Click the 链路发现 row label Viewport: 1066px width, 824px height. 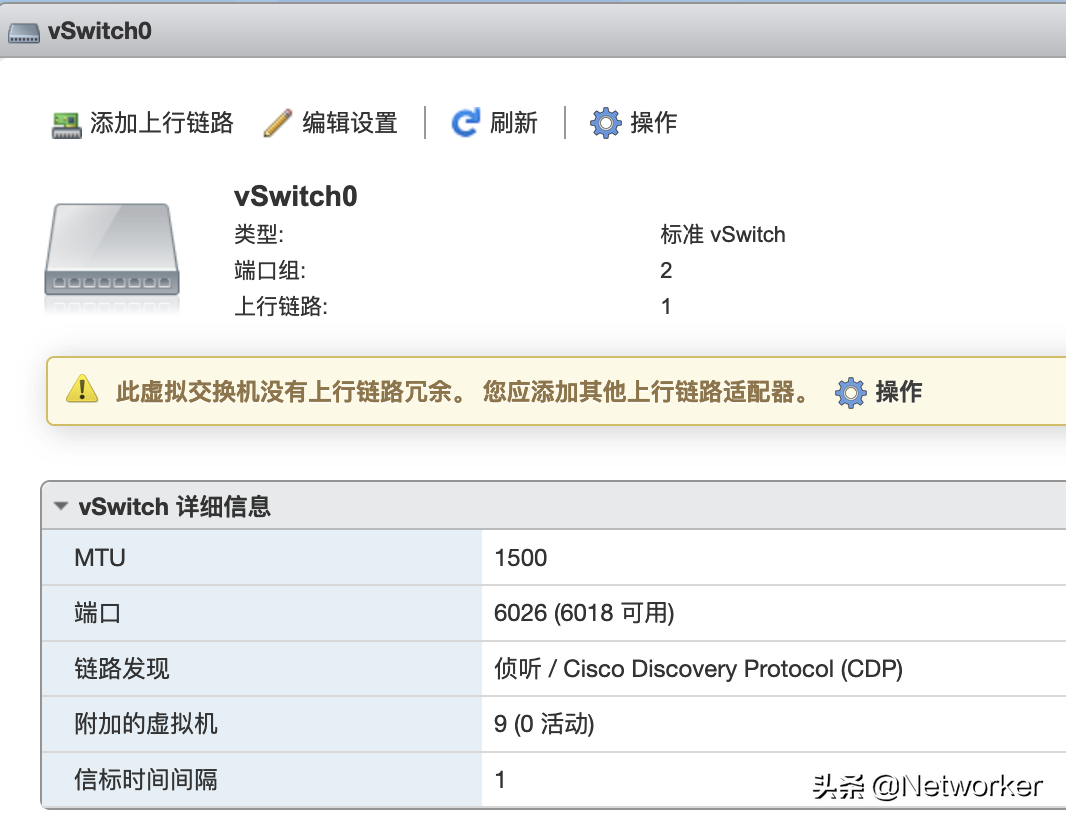click(122, 669)
